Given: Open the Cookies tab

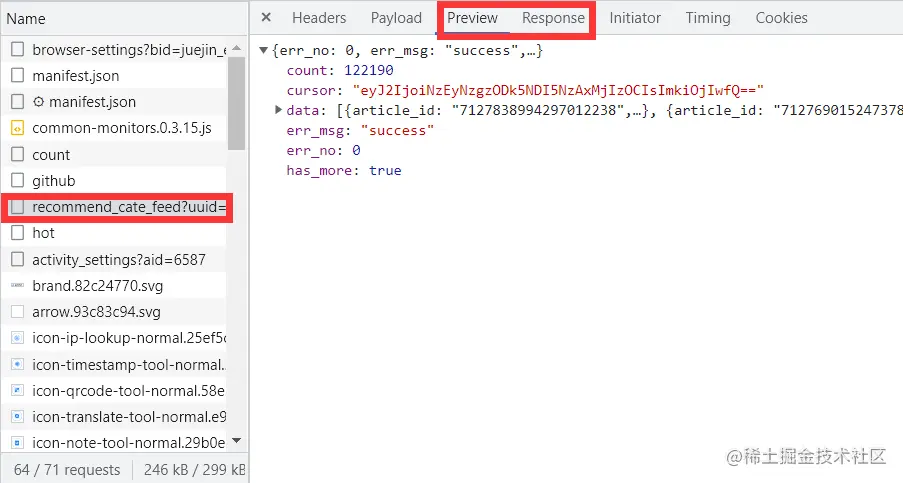Looking at the screenshot, I should (x=781, y=18).
